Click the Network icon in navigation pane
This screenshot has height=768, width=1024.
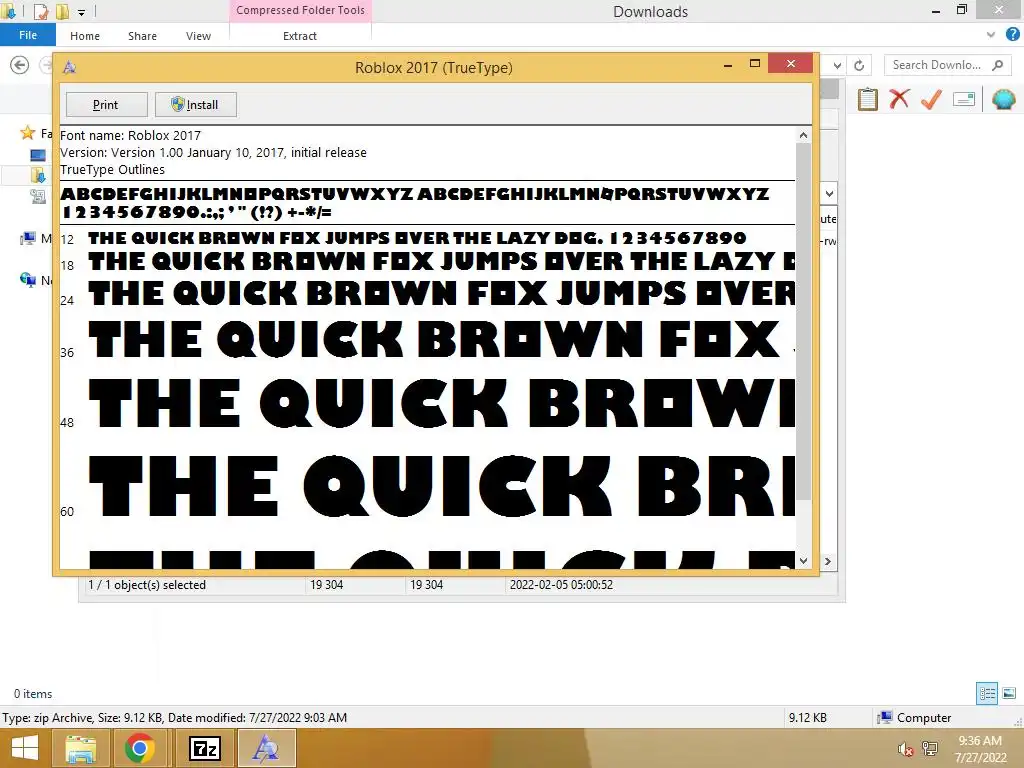(x=27, y=280)
